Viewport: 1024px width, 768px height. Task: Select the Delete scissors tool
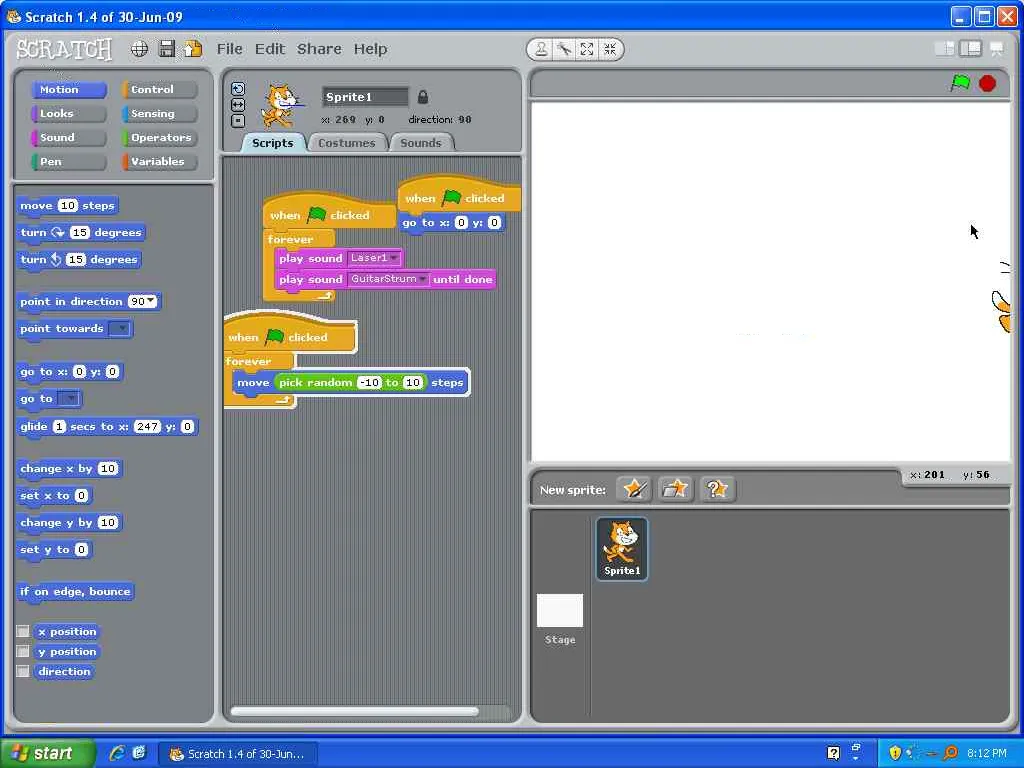[564, 49]
